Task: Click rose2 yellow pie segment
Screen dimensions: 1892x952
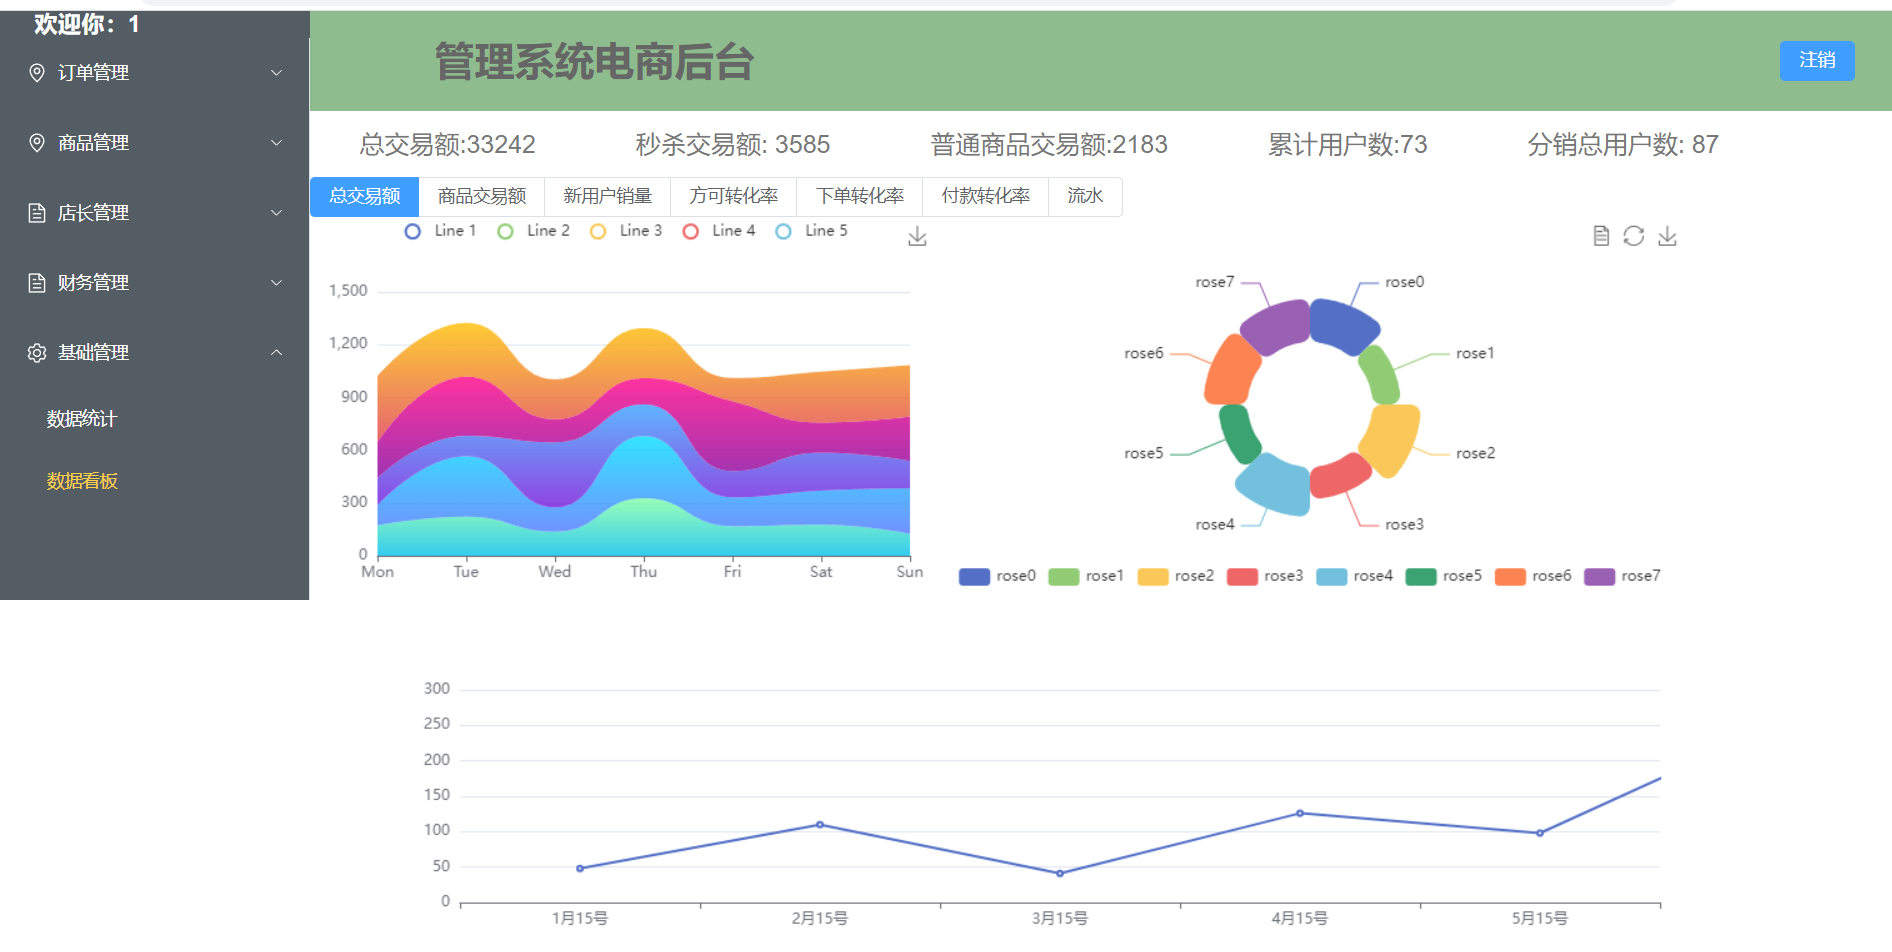Action: click(x=1393, y=439)
